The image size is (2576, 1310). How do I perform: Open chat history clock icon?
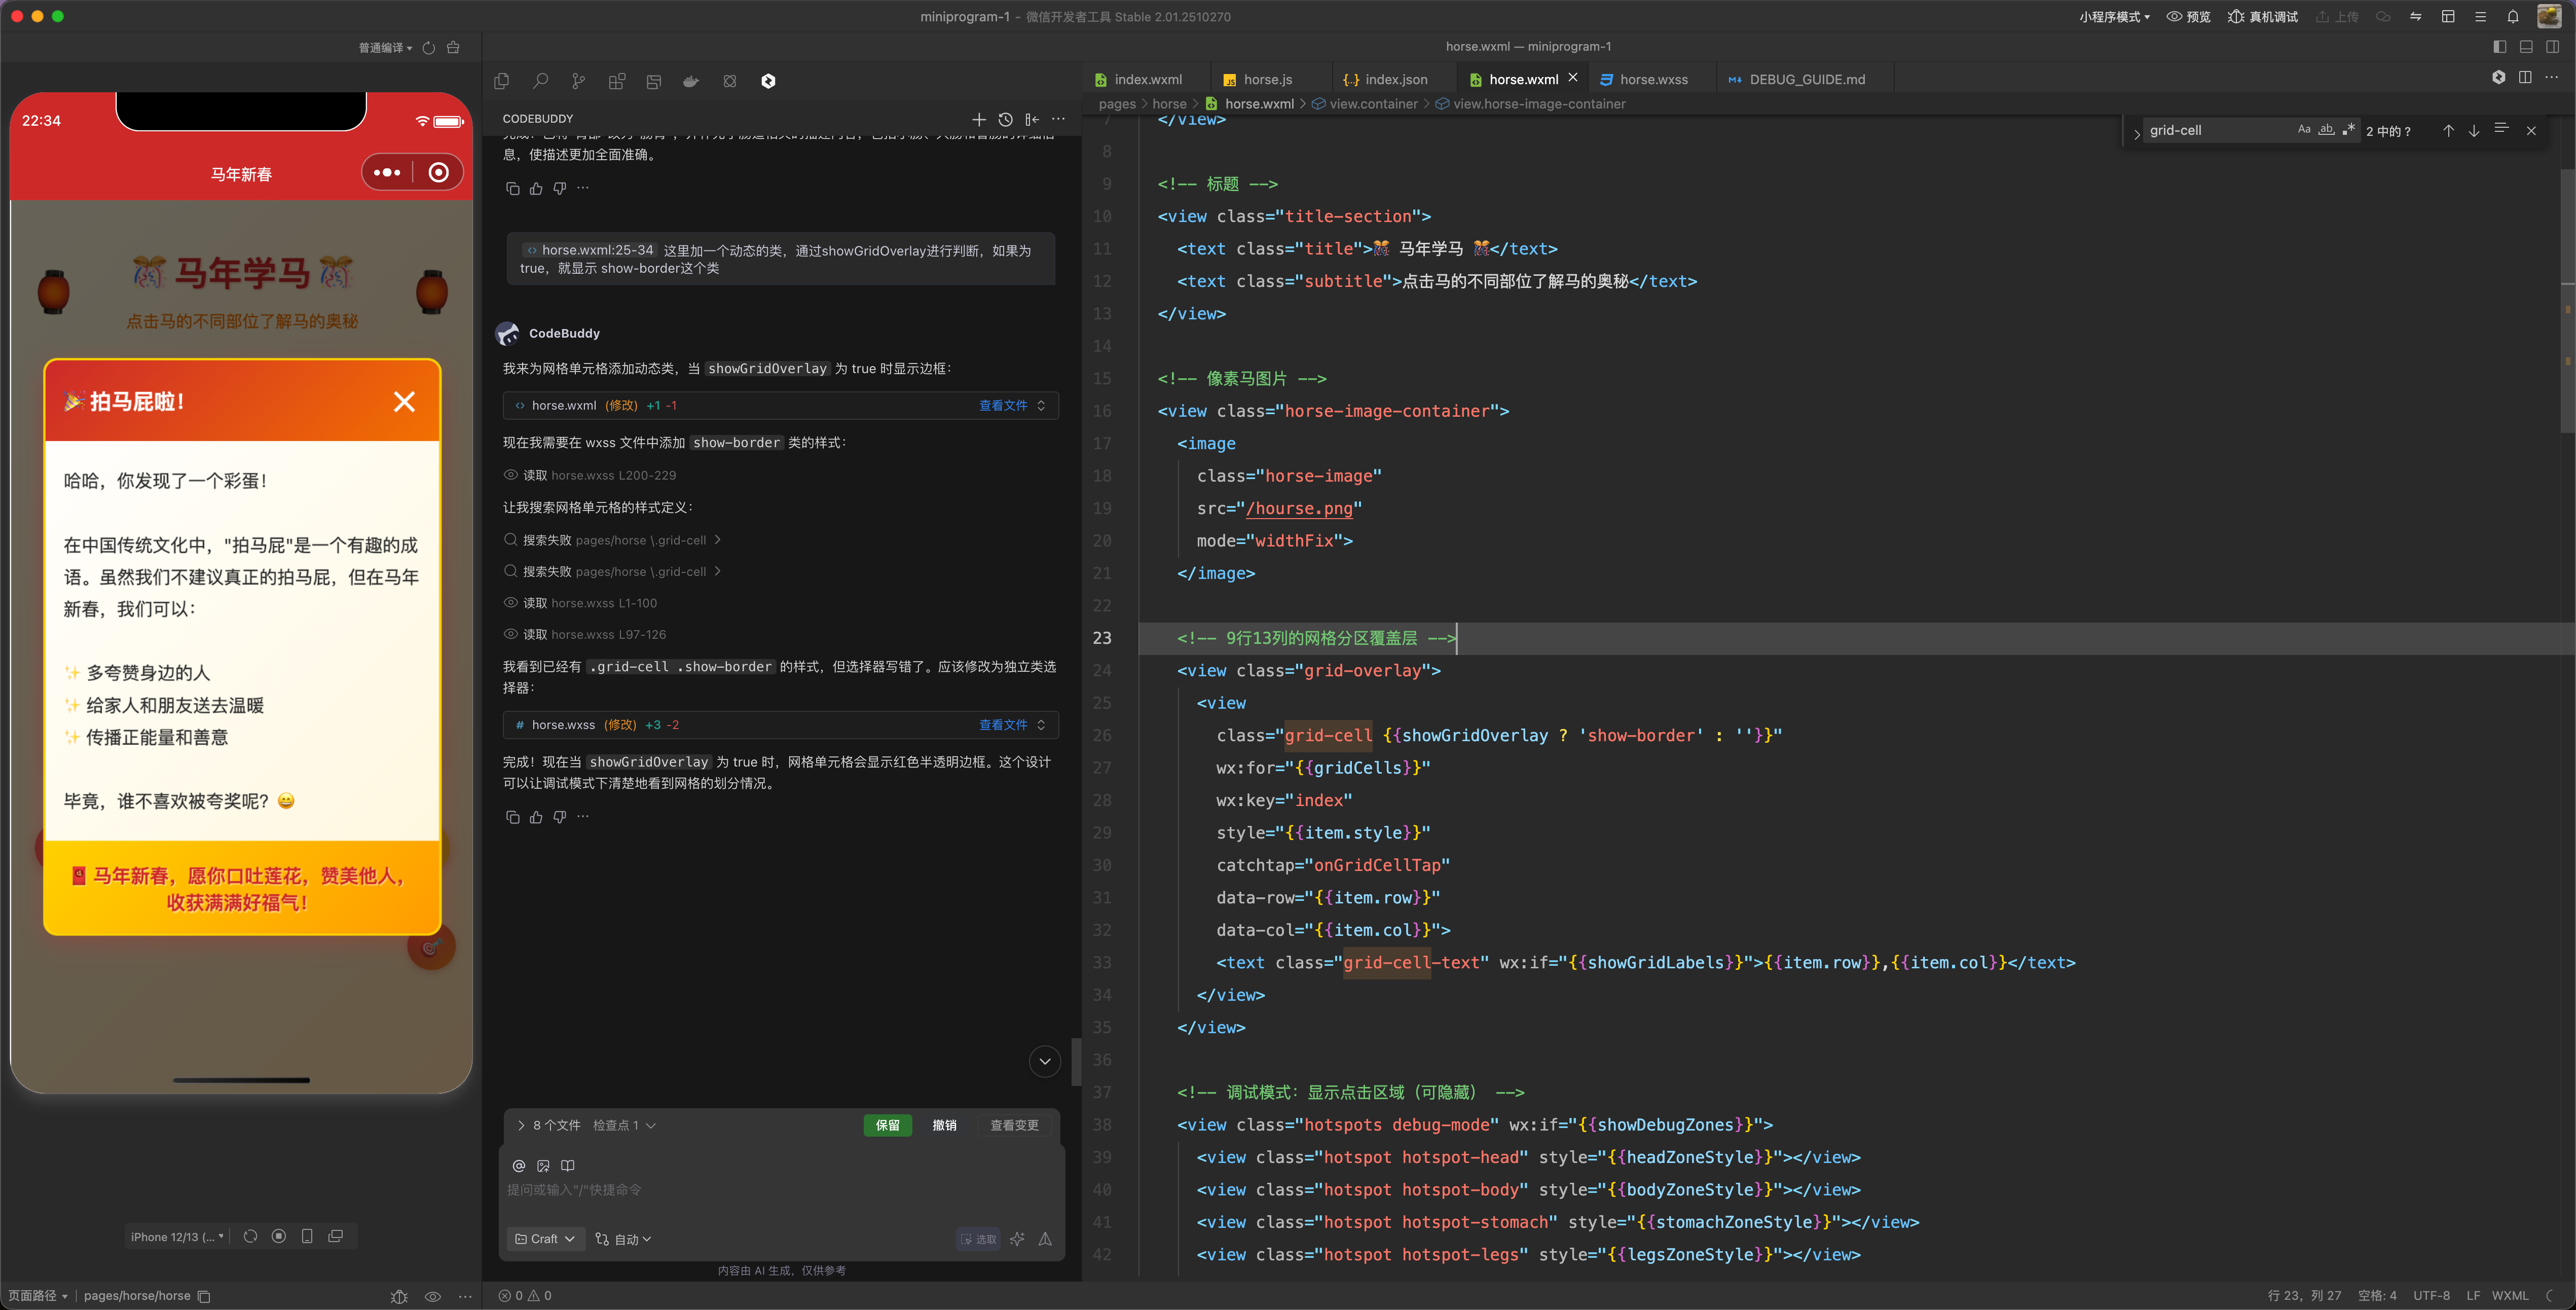(x=1006, y=119)
